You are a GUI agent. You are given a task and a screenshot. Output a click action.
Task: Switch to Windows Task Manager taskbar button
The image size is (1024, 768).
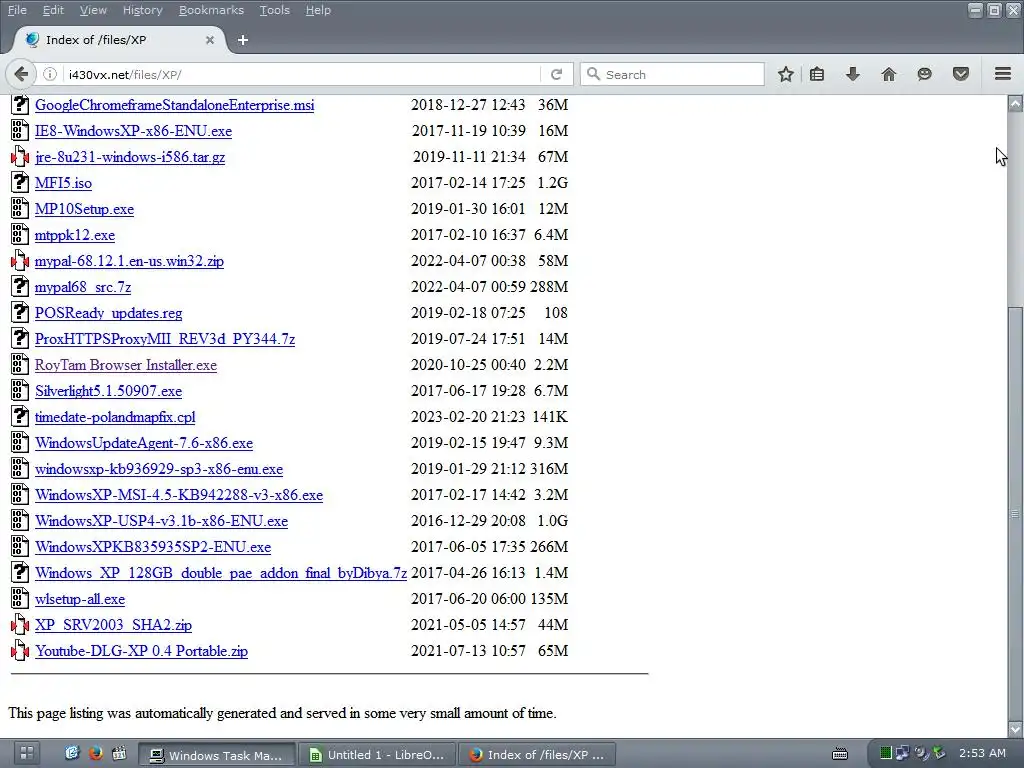point(217,755)
